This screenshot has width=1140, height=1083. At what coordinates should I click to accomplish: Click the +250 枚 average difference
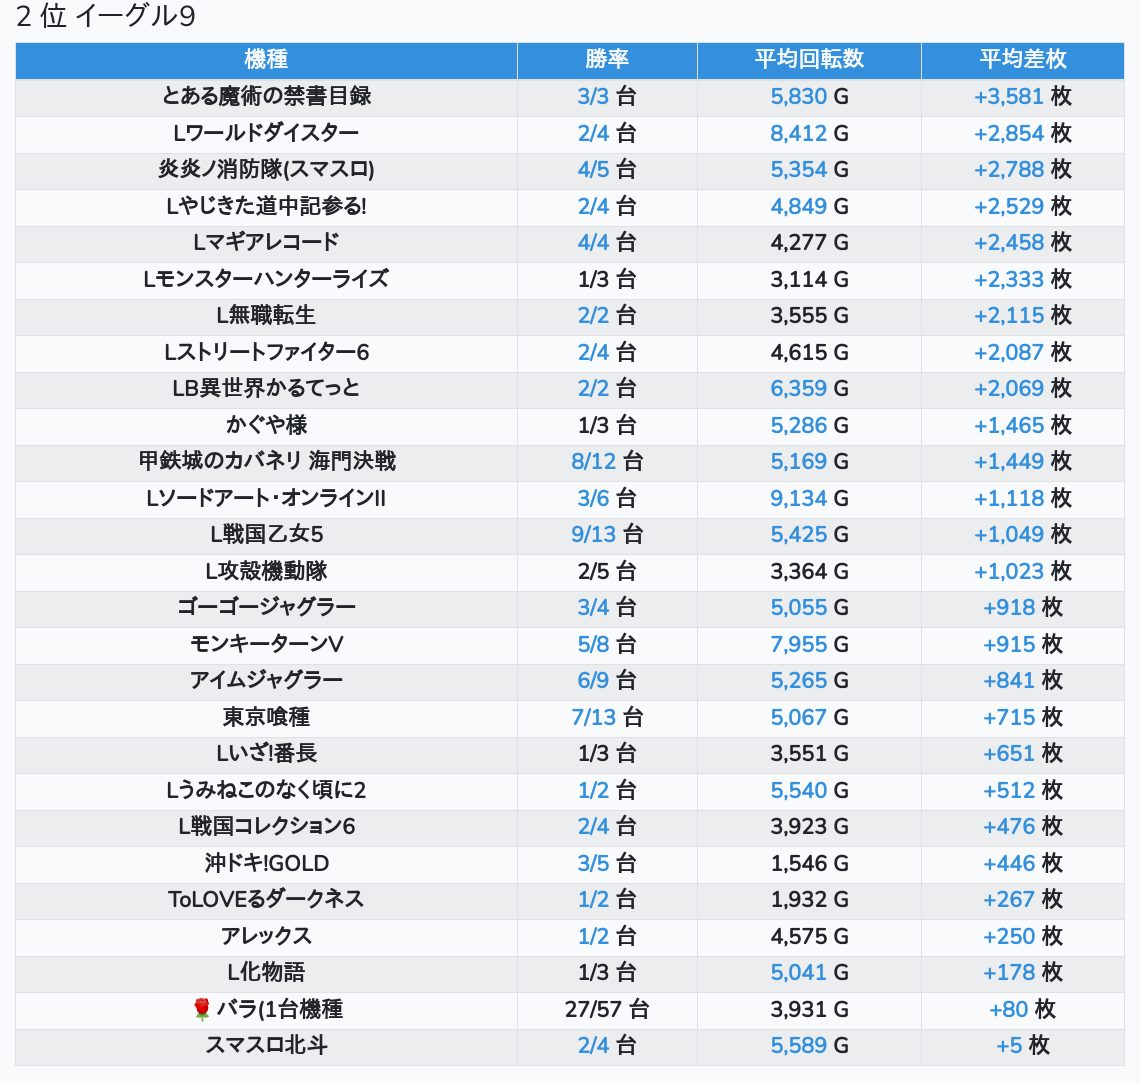point(1023,937)
